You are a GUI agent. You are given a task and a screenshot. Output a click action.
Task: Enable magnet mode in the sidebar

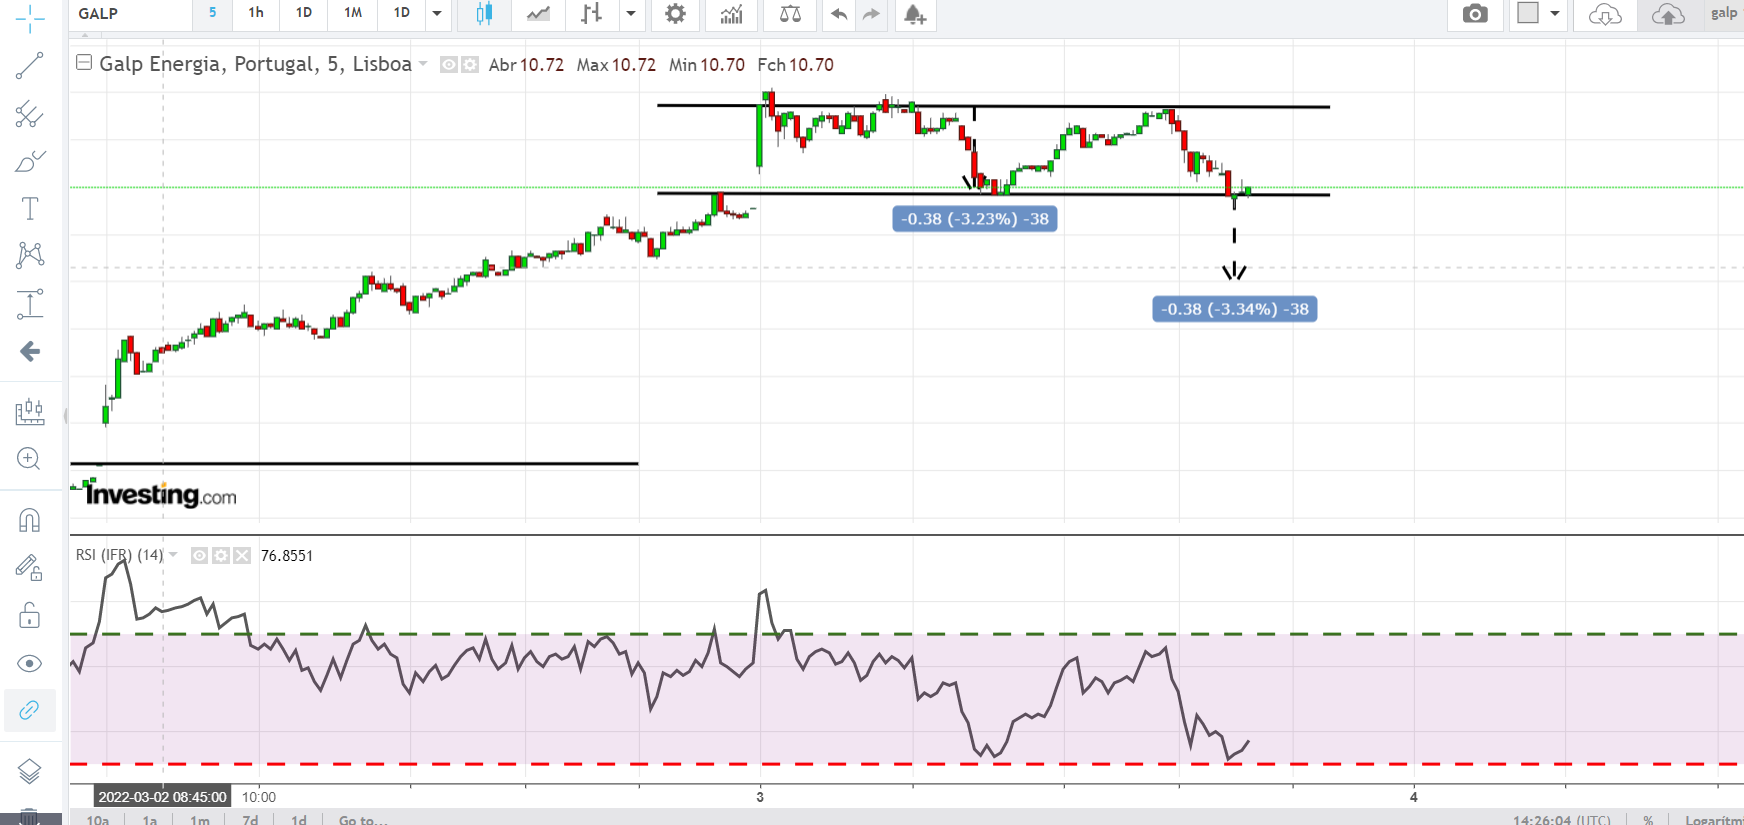[x=29, y=520]
